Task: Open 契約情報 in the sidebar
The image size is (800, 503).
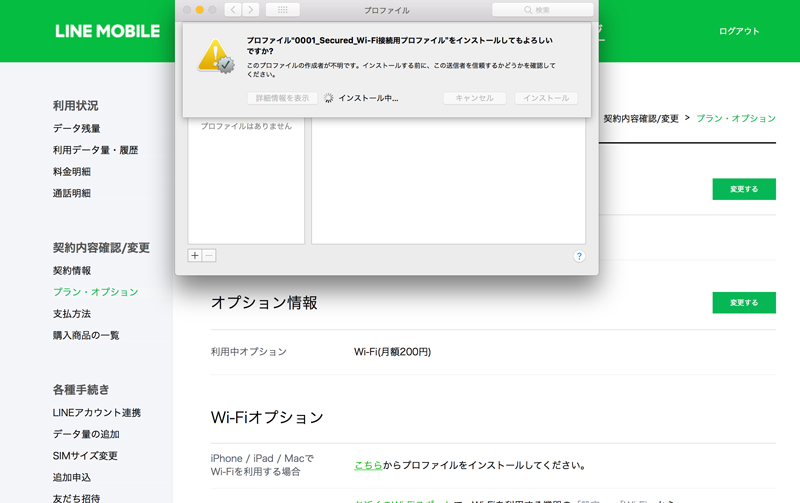Action: pos(72,270)
